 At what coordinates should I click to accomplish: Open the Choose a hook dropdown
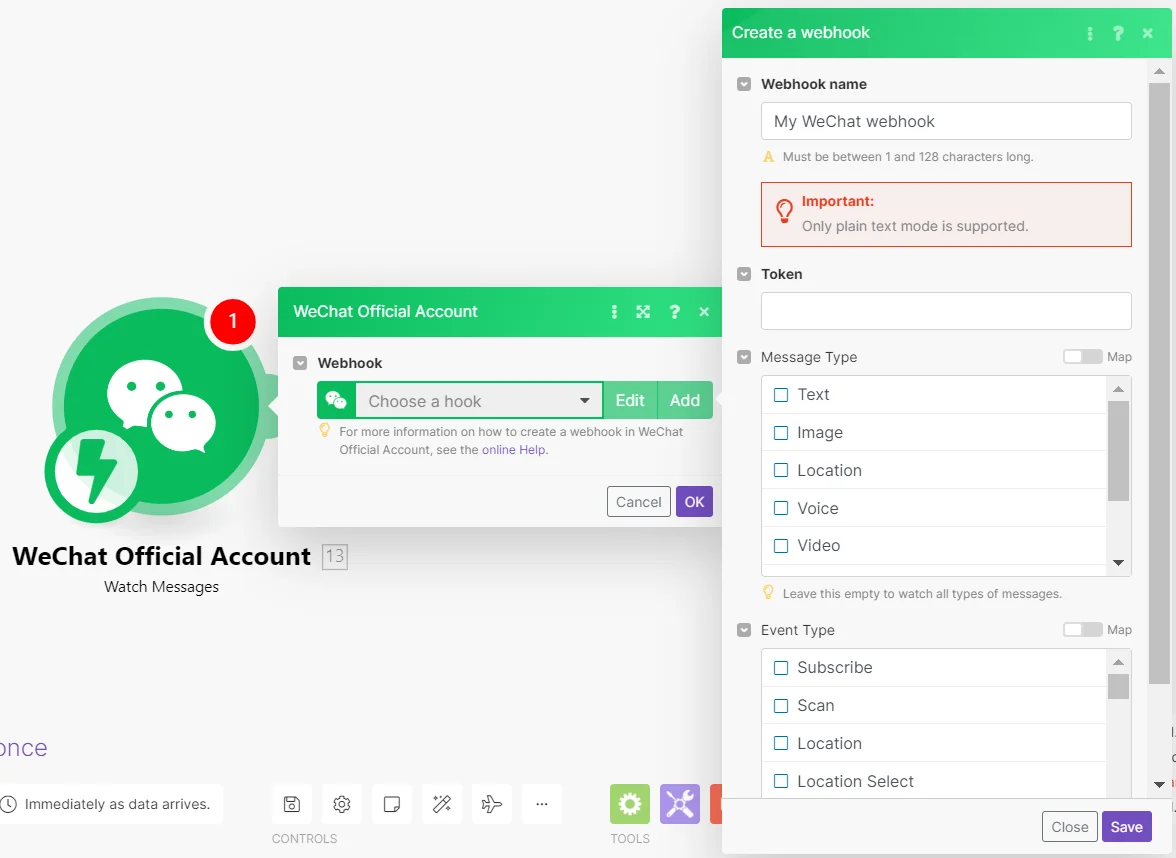pos(478,400)
